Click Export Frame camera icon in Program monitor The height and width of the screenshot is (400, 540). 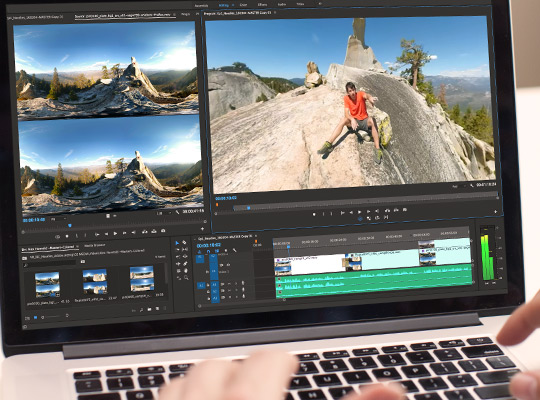coord(405,209)
